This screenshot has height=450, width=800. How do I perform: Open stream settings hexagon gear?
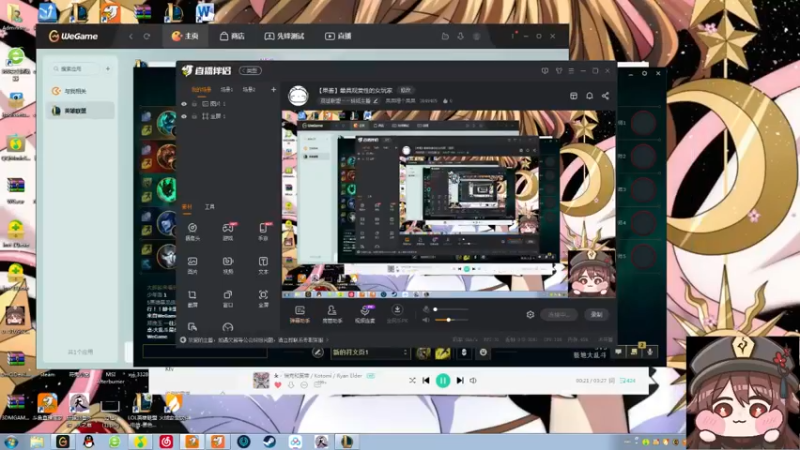[x=530, y=315]
